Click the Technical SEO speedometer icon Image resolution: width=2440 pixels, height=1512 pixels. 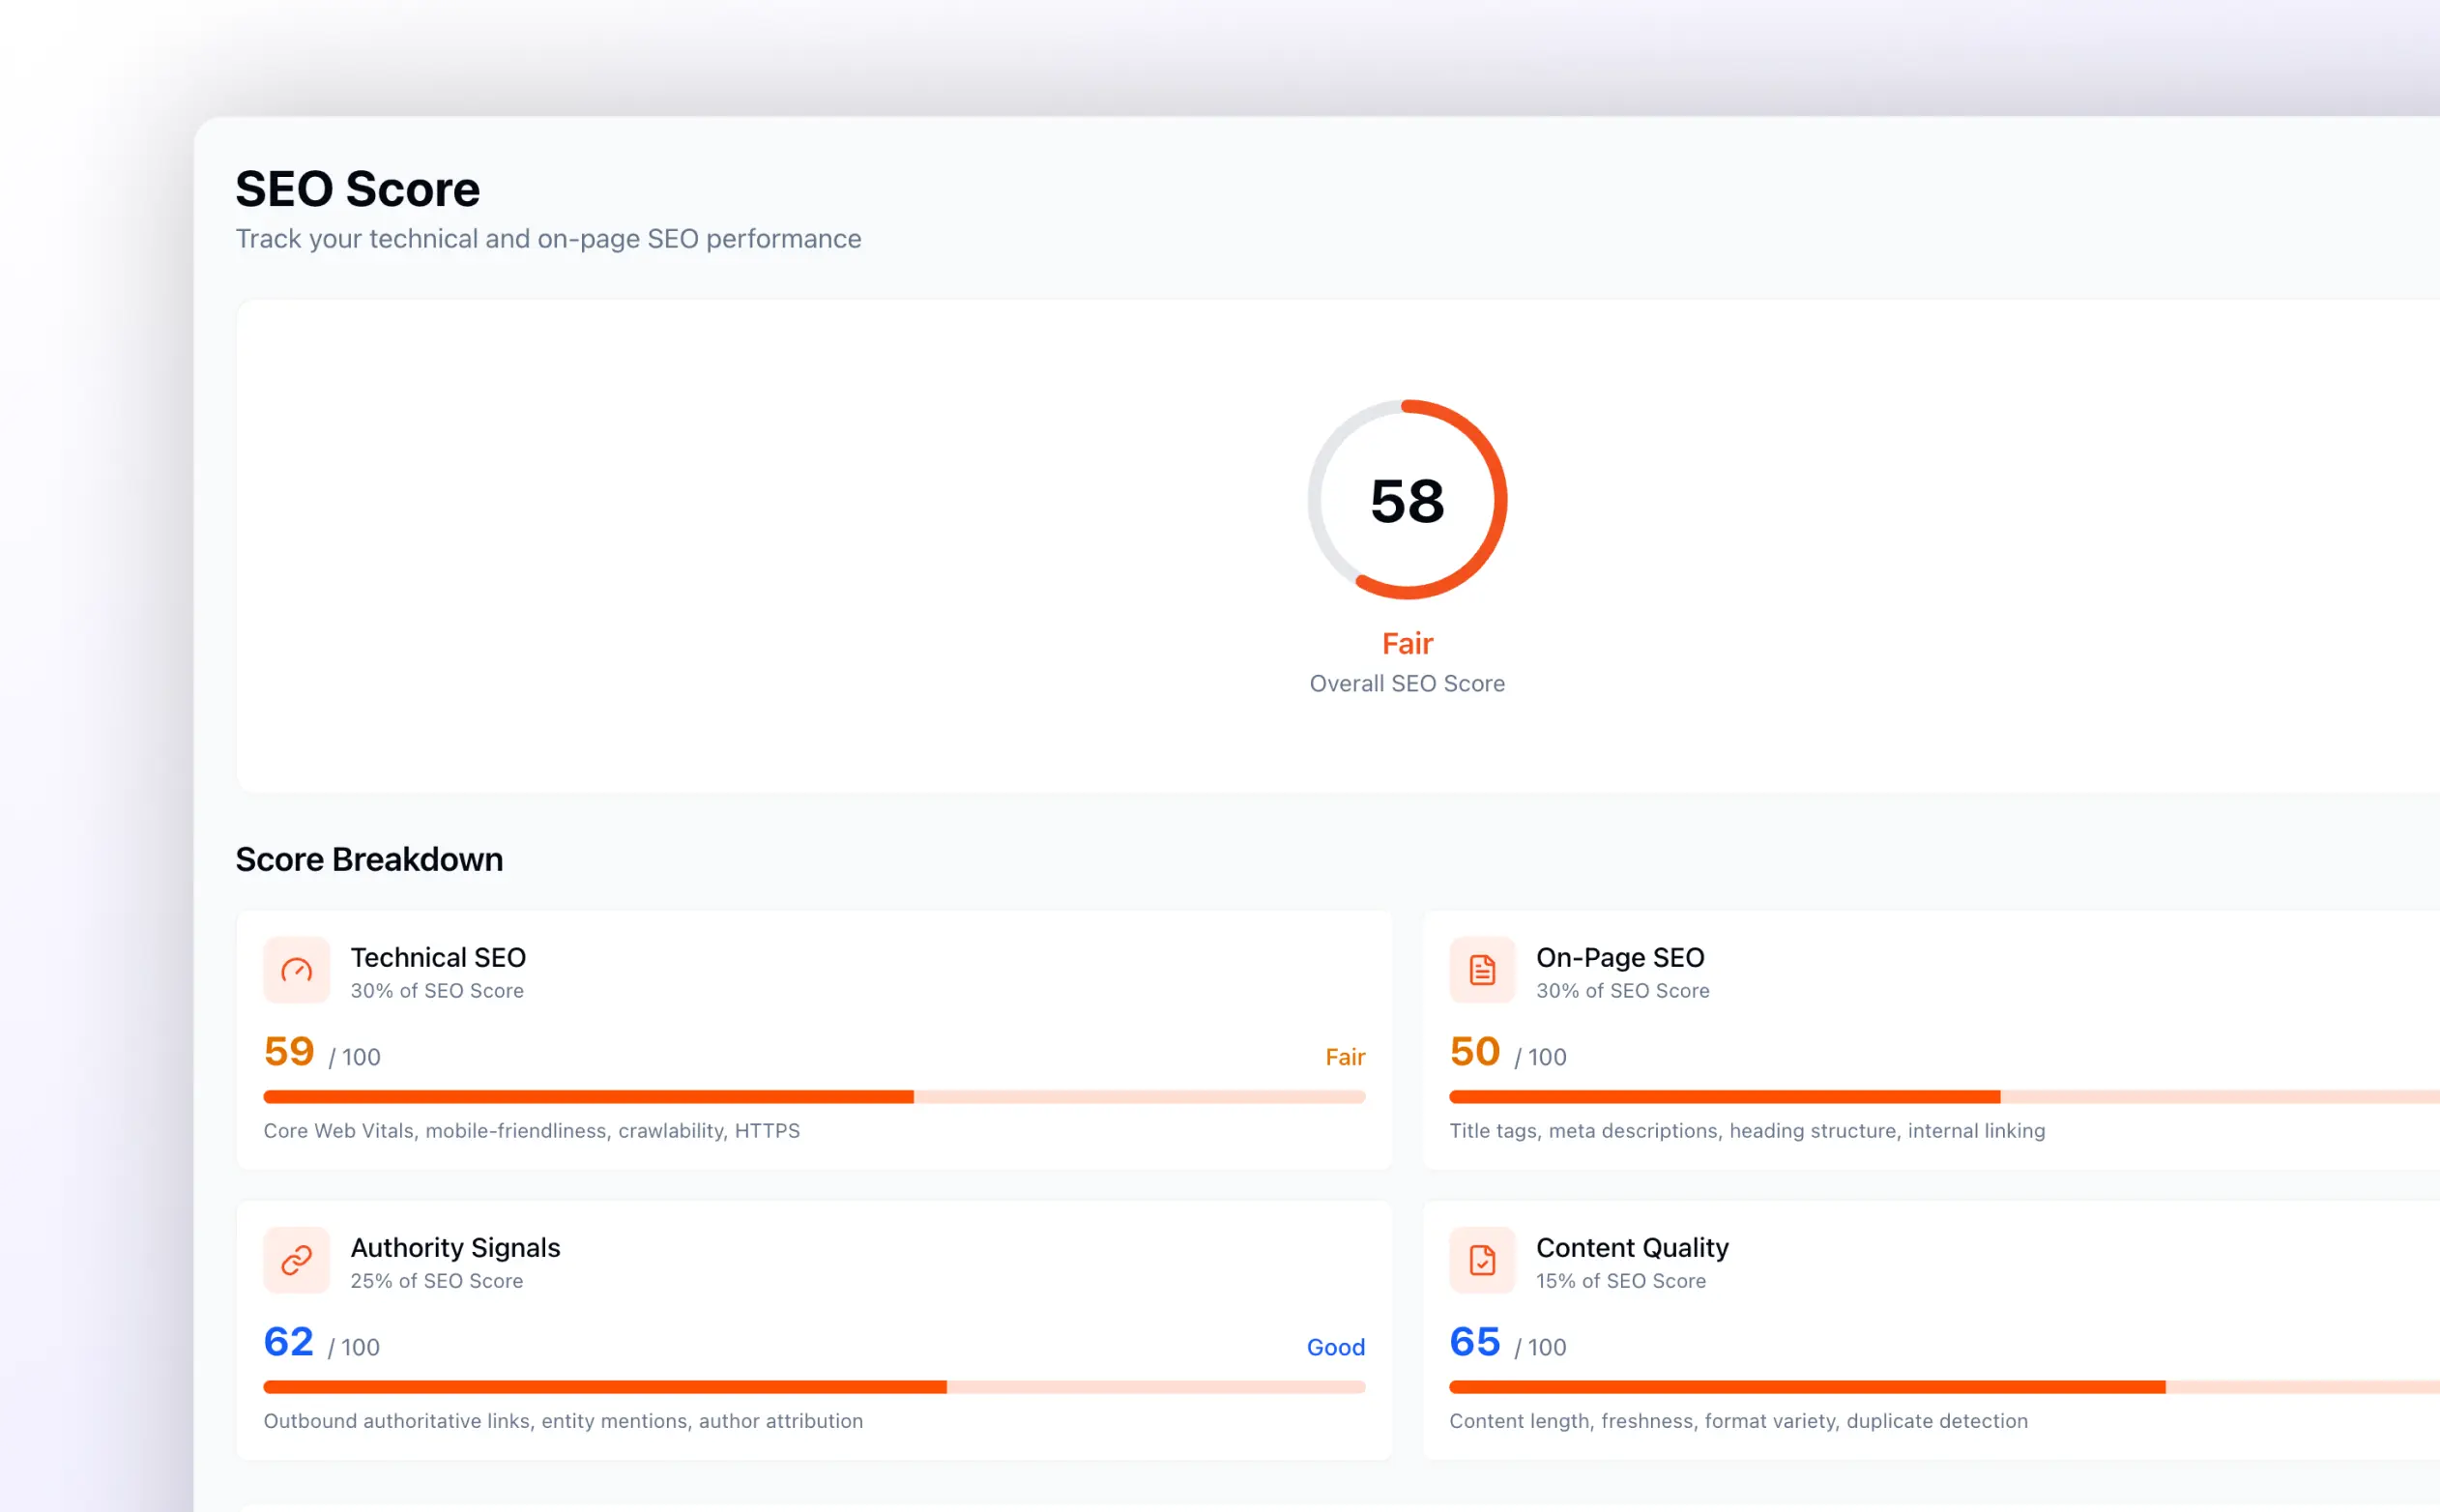point(296,969)
